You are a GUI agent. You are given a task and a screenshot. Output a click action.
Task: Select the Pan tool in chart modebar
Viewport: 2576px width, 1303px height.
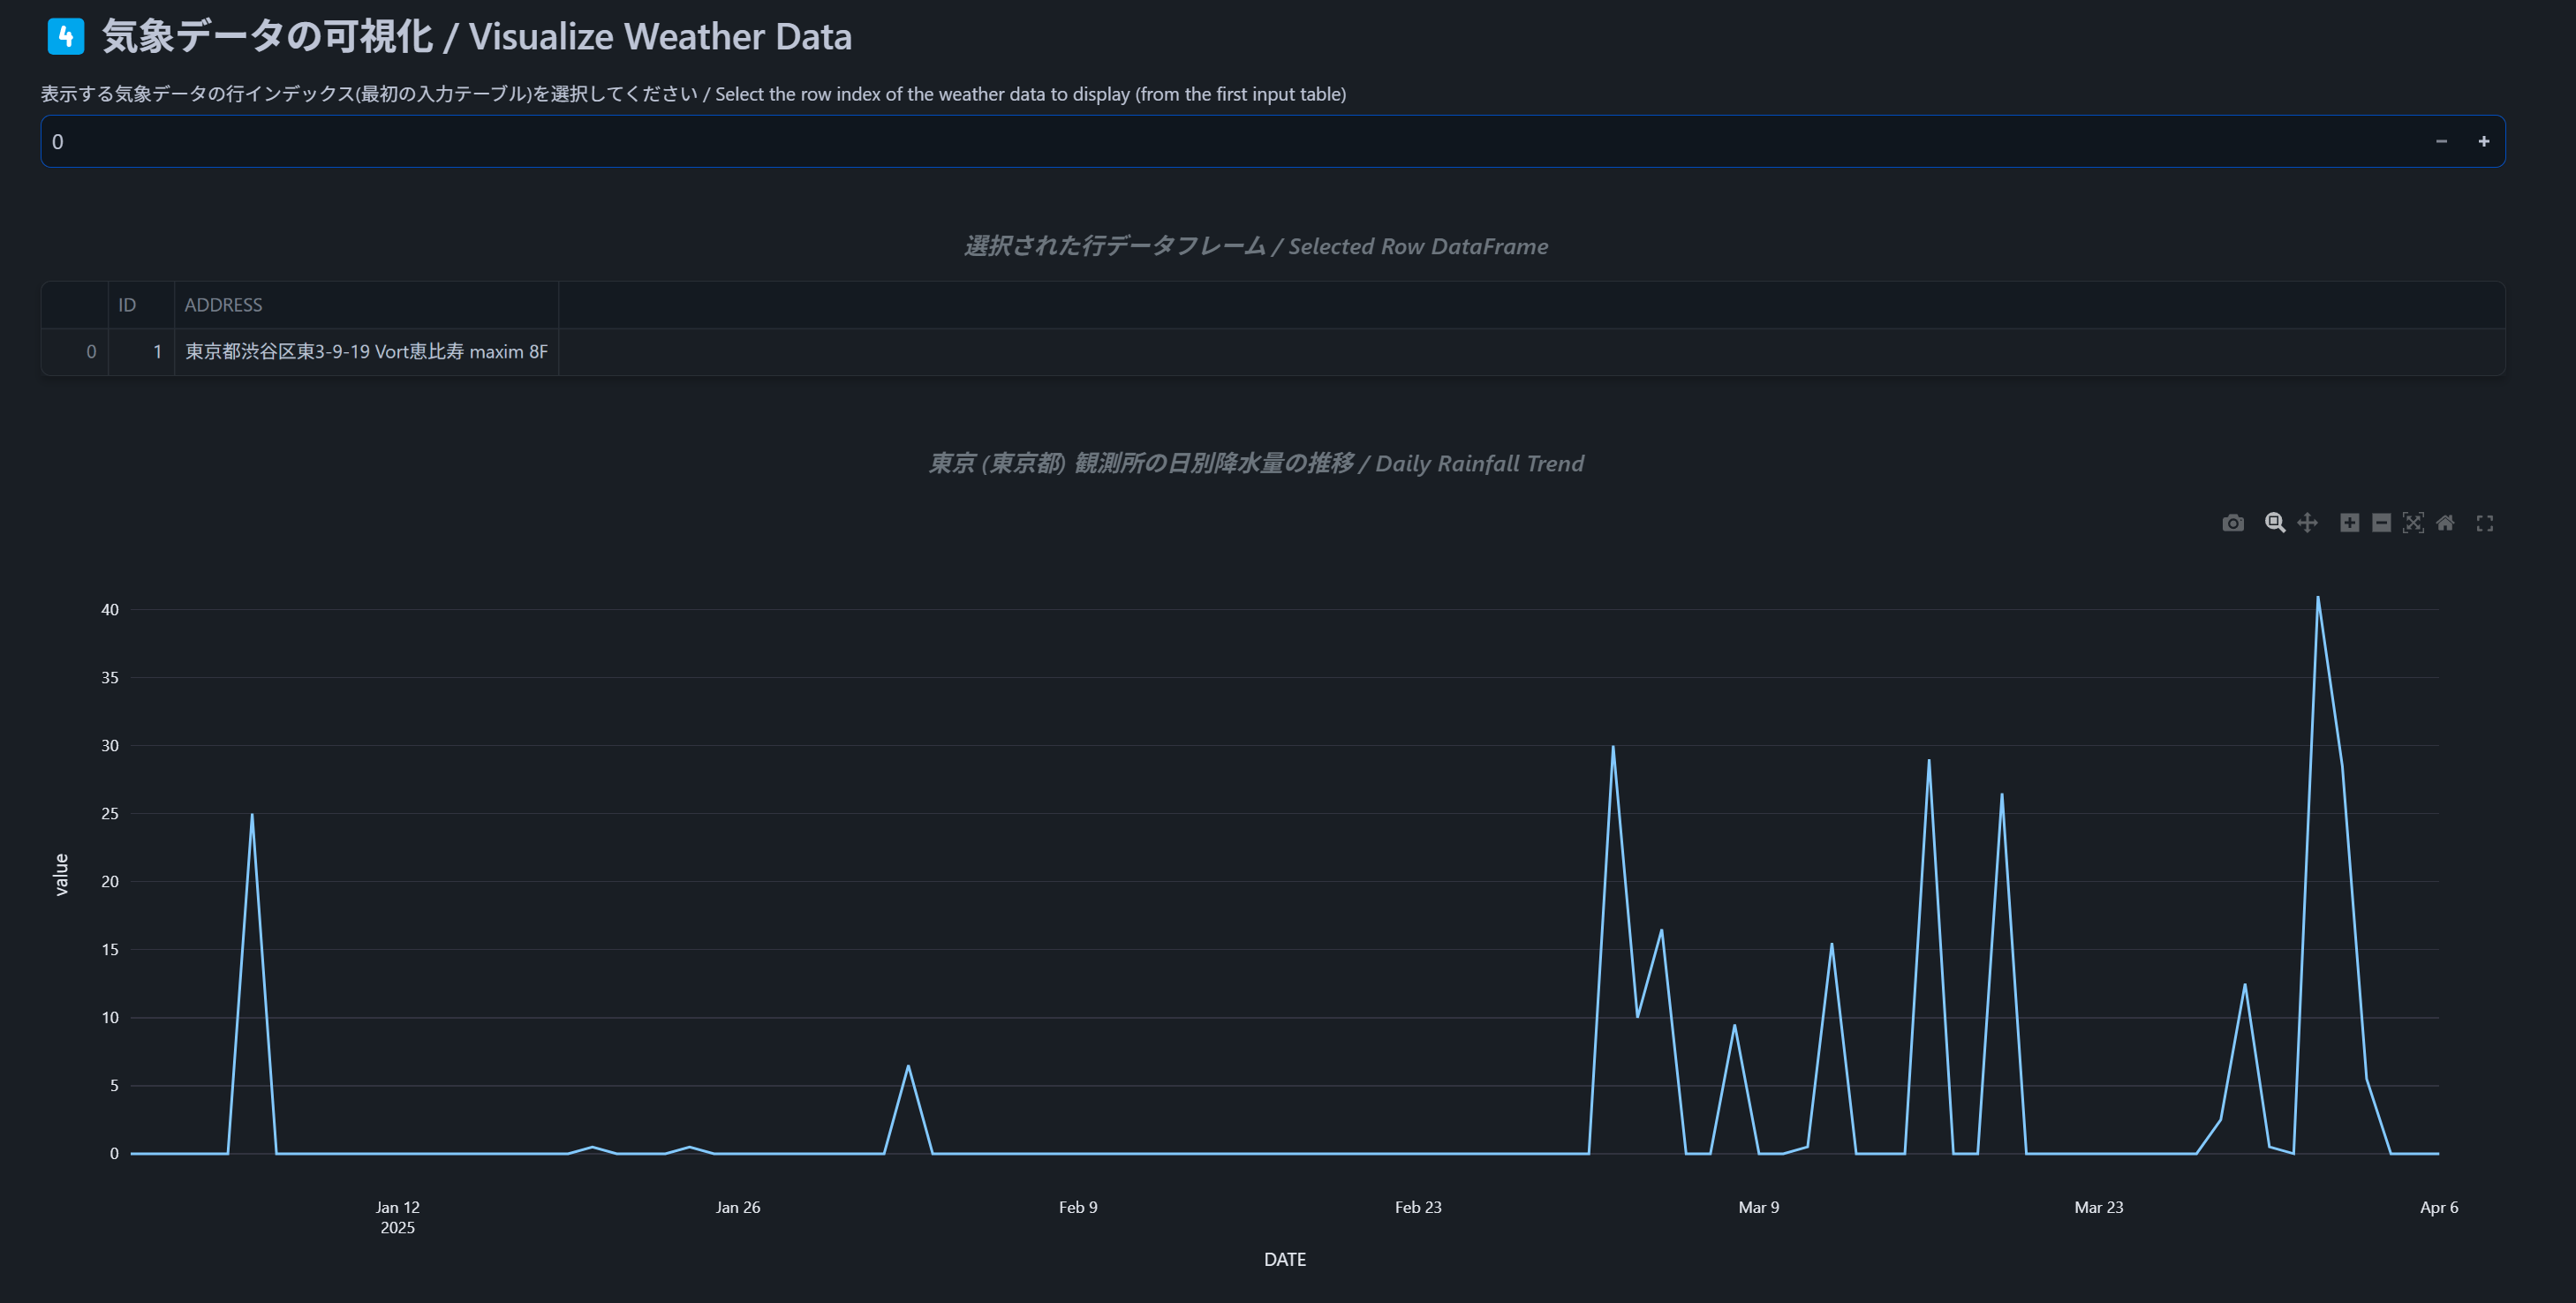[x=2307, y=523]
